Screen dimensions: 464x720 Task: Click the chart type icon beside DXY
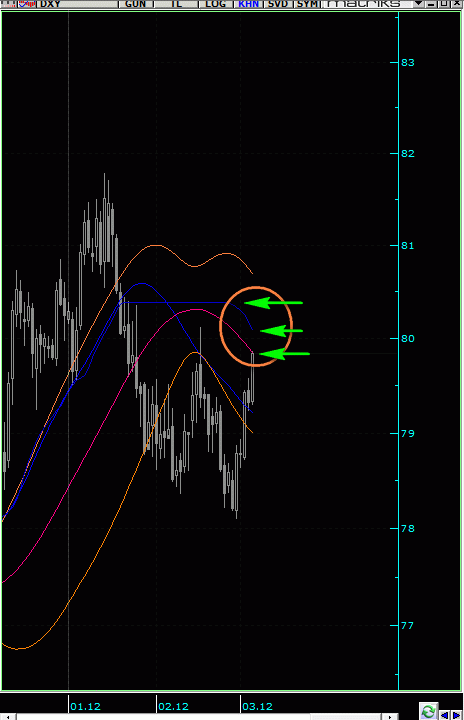click(x=27, y=4)
